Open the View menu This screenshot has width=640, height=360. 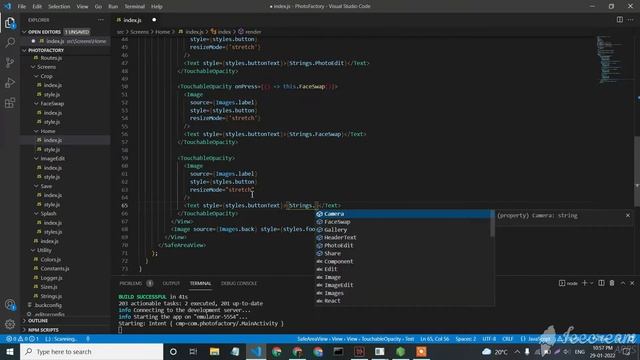[82, 7]
